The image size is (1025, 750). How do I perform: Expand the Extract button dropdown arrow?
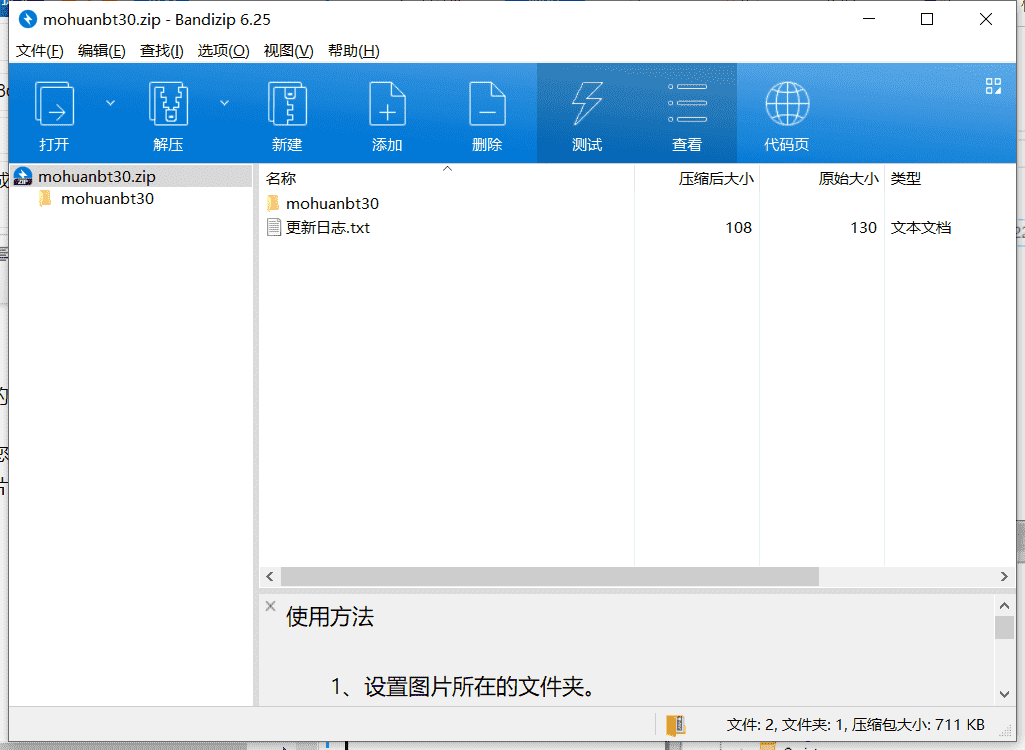click(224, 103)
